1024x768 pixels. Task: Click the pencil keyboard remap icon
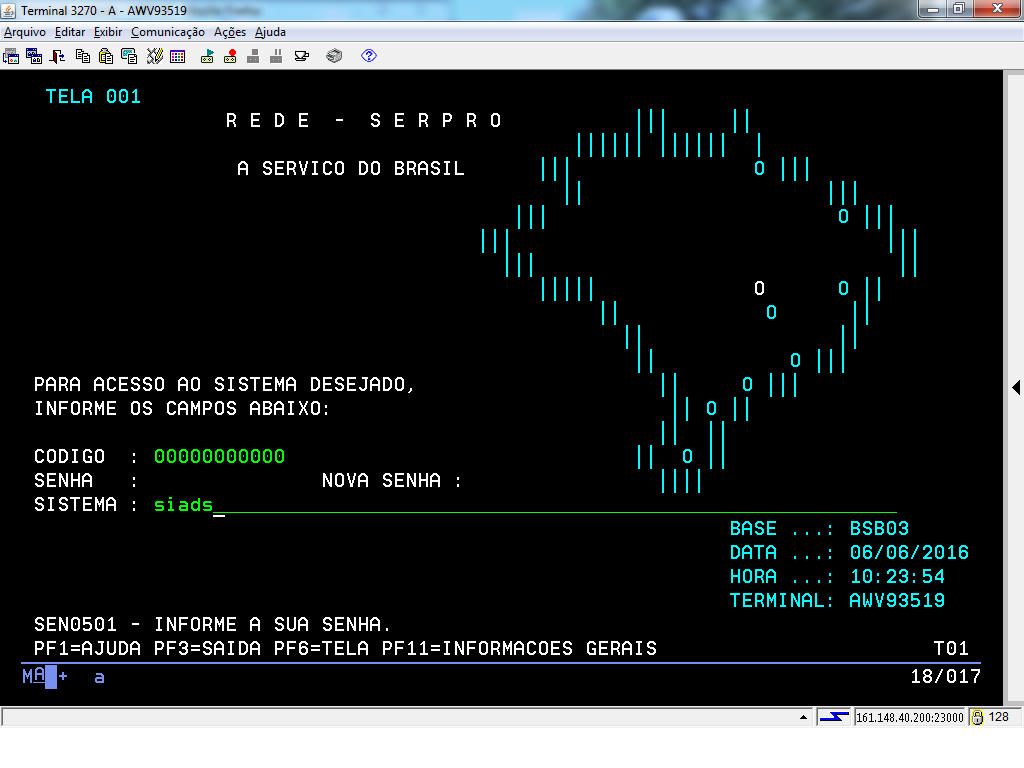[155, 56]
